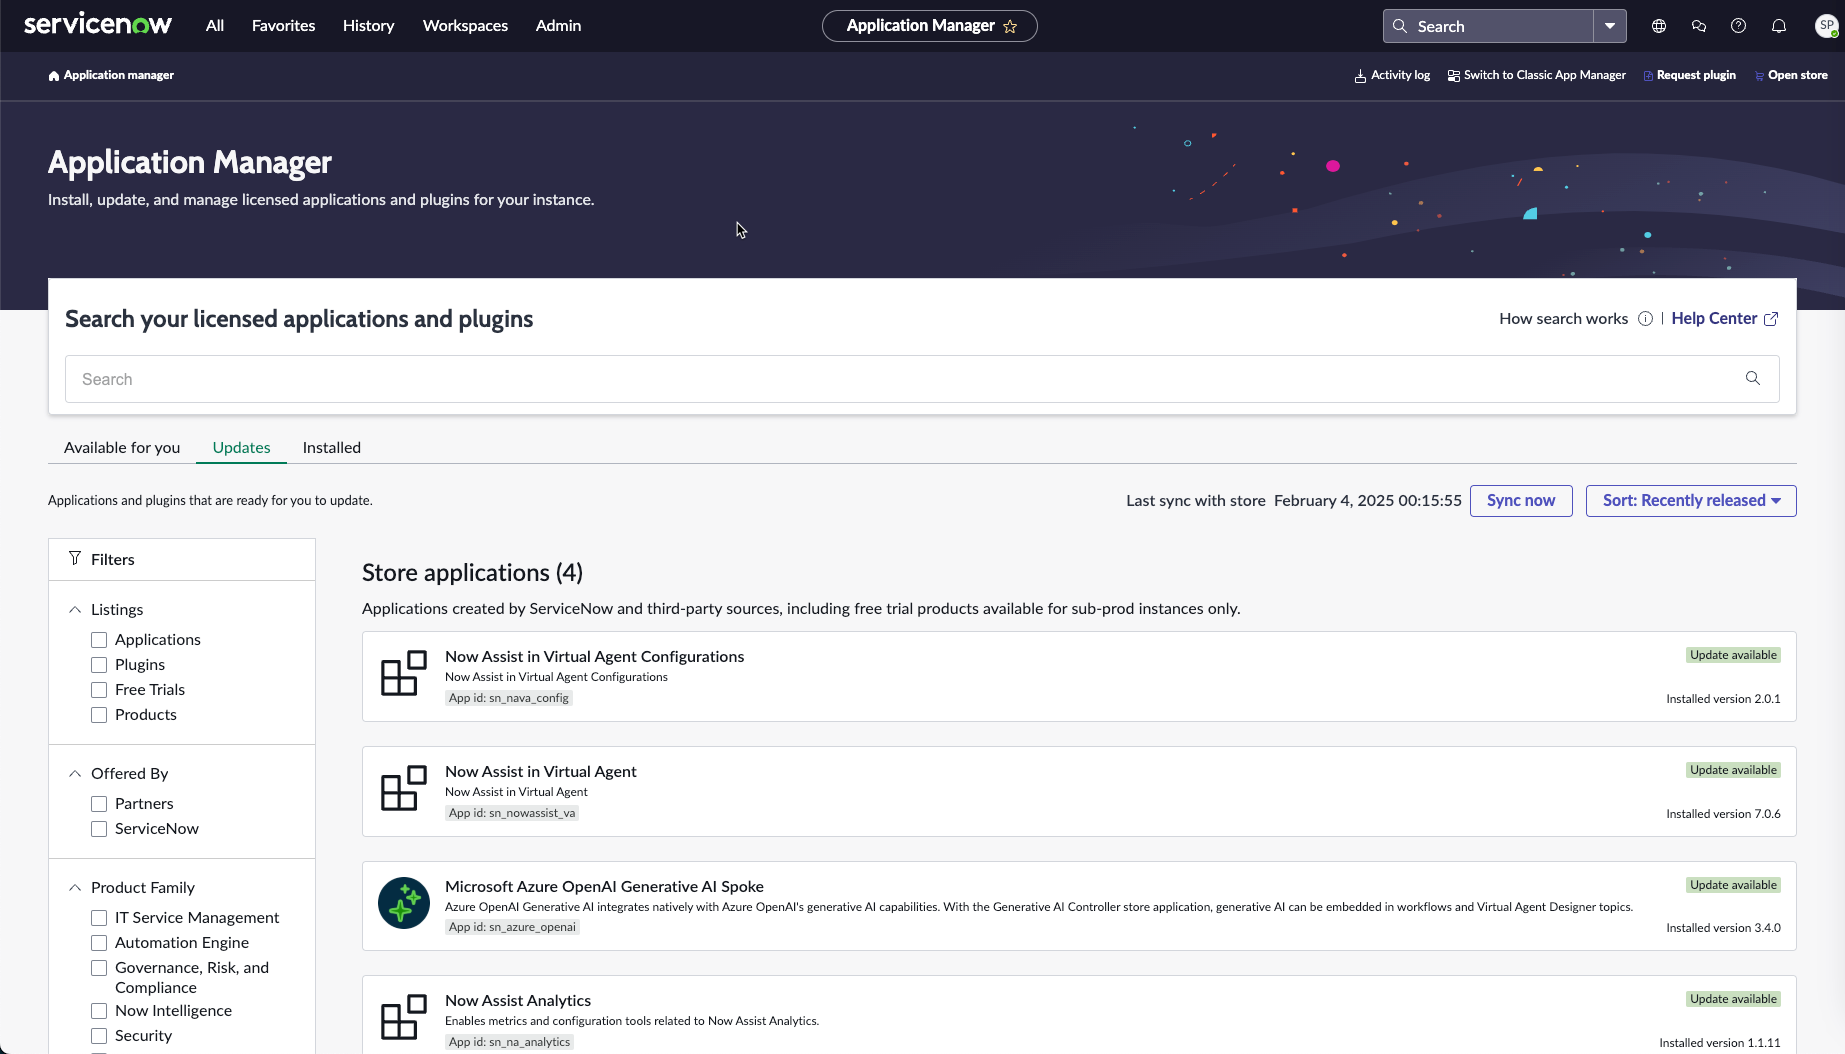Check Governance, Risk, and Compliance filter

(99, 968)
